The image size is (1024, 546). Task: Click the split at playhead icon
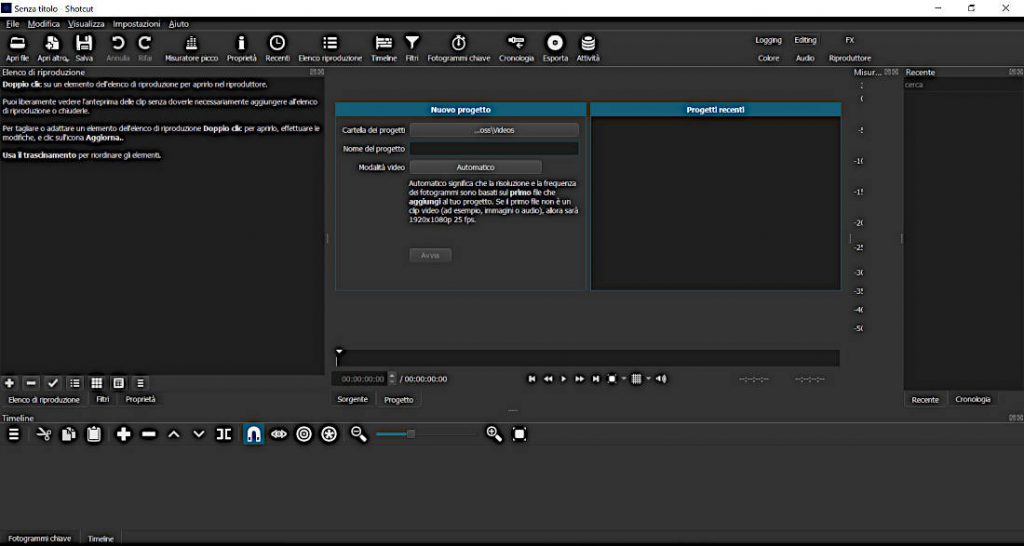click(224, 434)
